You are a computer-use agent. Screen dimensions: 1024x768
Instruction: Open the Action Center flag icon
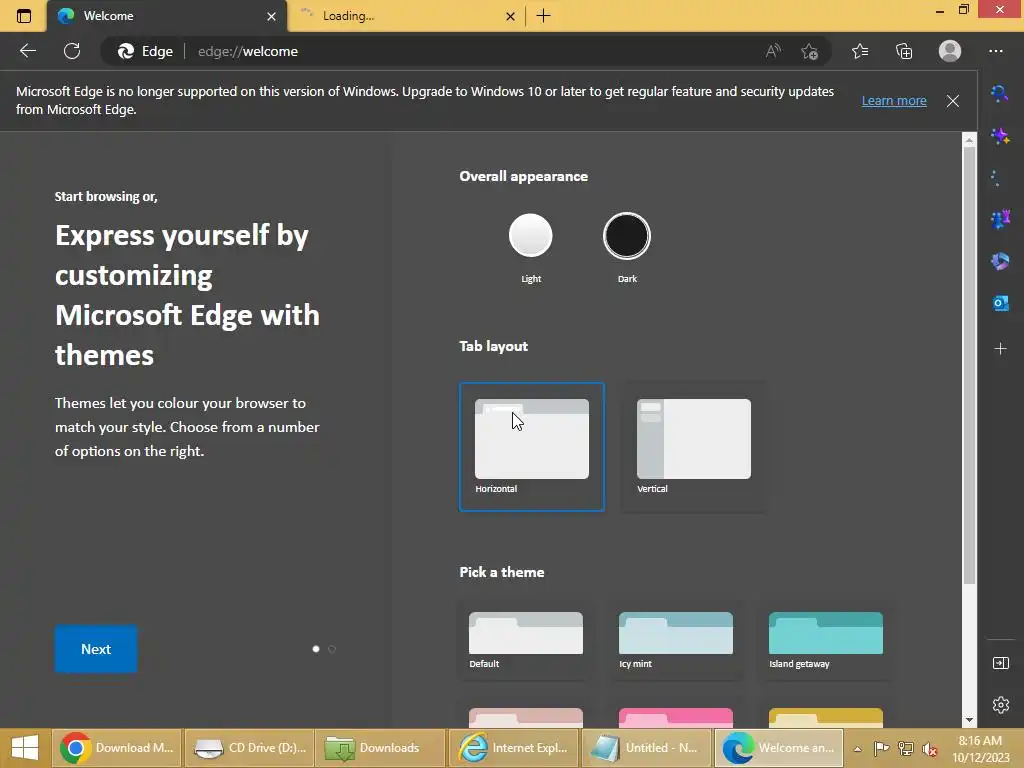[x=881, y=749]
